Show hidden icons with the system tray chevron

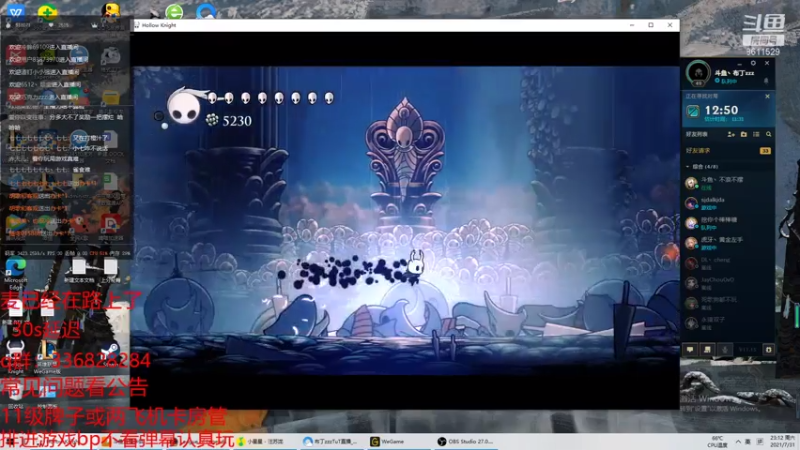(x=738, y=441)
